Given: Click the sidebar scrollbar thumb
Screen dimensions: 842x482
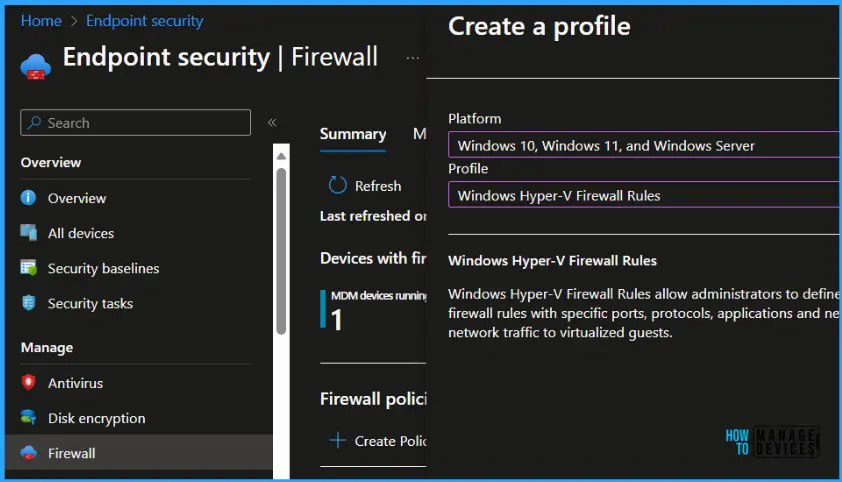Looking at the screenshot, I should pyautogui.click(x=281, y=251).
